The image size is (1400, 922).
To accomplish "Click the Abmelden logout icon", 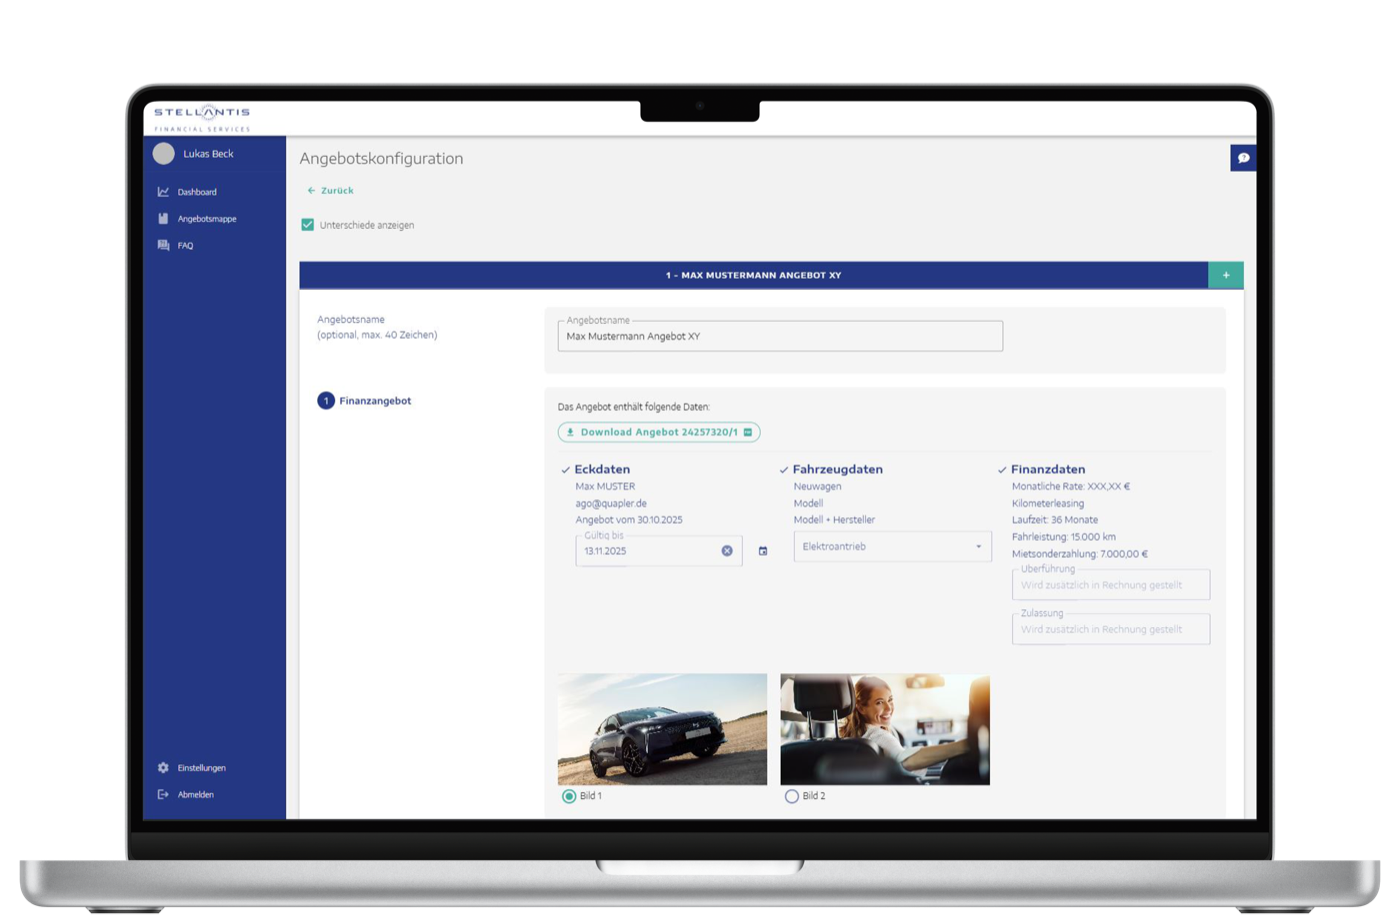I will [x=163, y=795].
